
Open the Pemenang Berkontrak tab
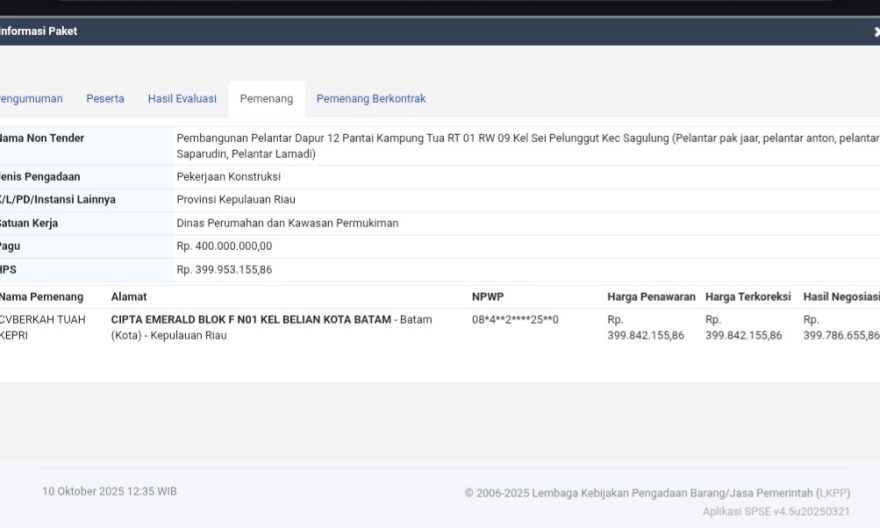pyautogui.click(x=371, y=99)
